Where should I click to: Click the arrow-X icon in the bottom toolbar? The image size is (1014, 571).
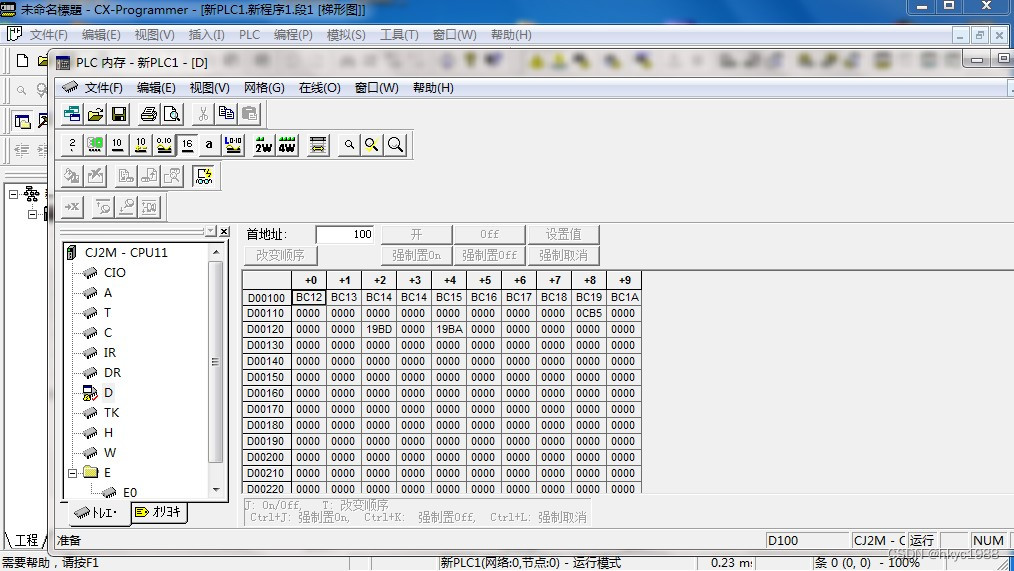(72, 207)
